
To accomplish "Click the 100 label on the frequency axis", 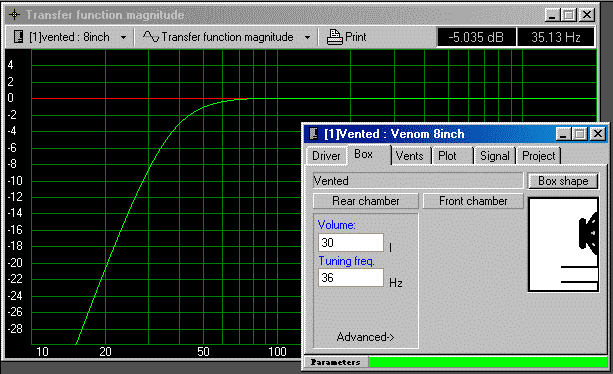I will pos(277,352).
